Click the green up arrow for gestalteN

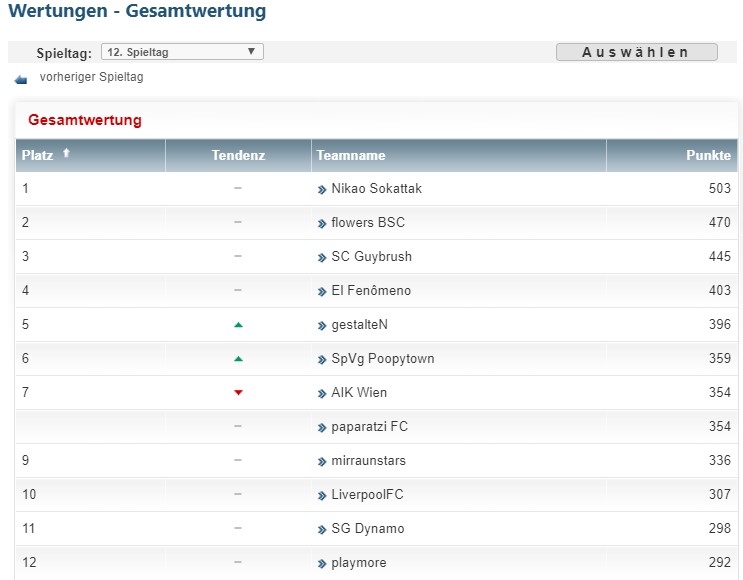tap(238, 325)
